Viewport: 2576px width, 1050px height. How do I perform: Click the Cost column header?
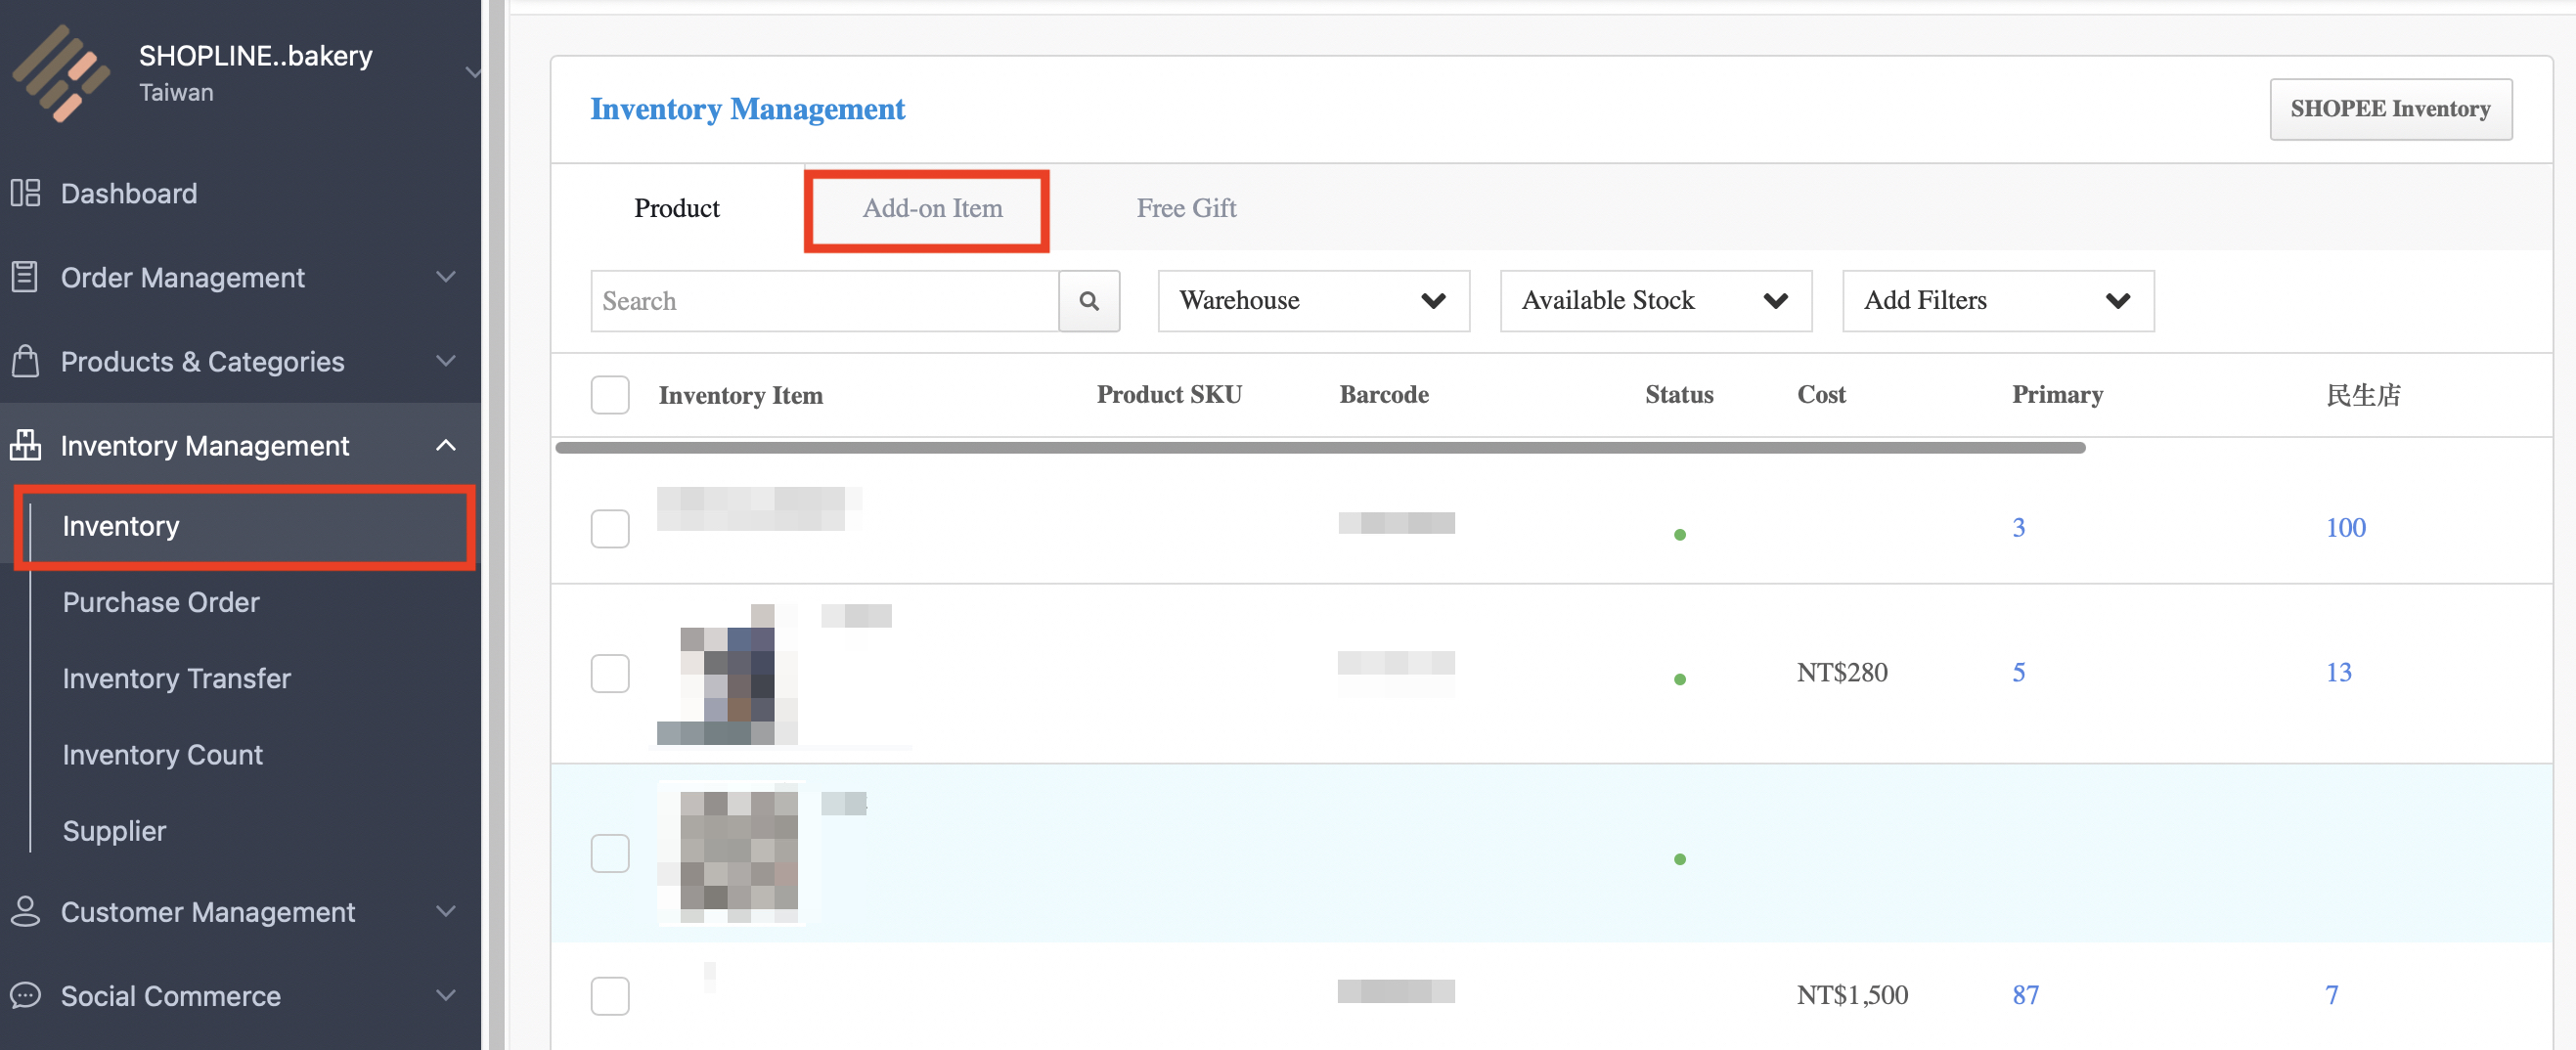(x=1821, y=394)
